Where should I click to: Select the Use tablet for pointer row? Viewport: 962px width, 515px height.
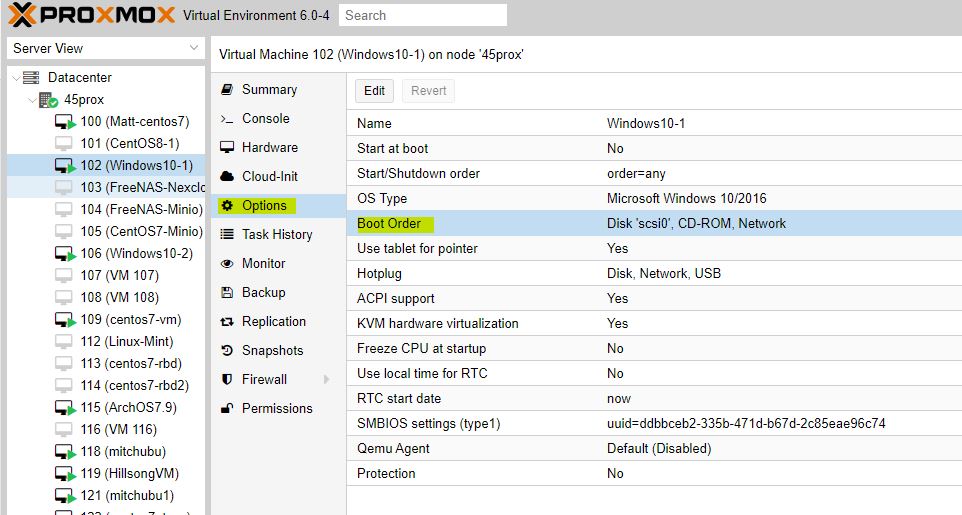coord(654,249)
